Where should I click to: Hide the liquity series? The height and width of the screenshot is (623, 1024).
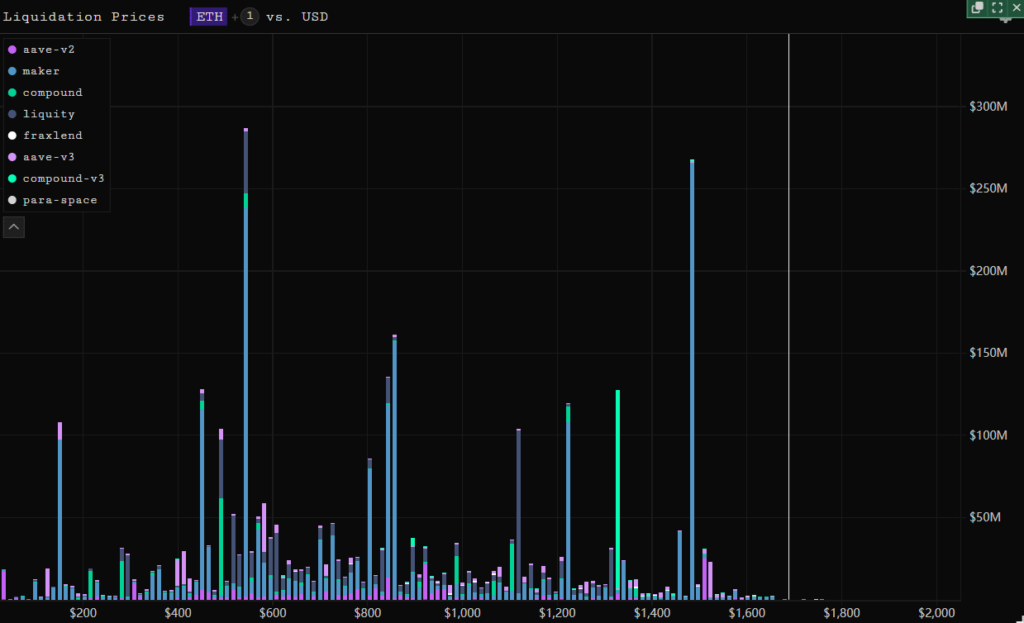[x=48, y=114]
